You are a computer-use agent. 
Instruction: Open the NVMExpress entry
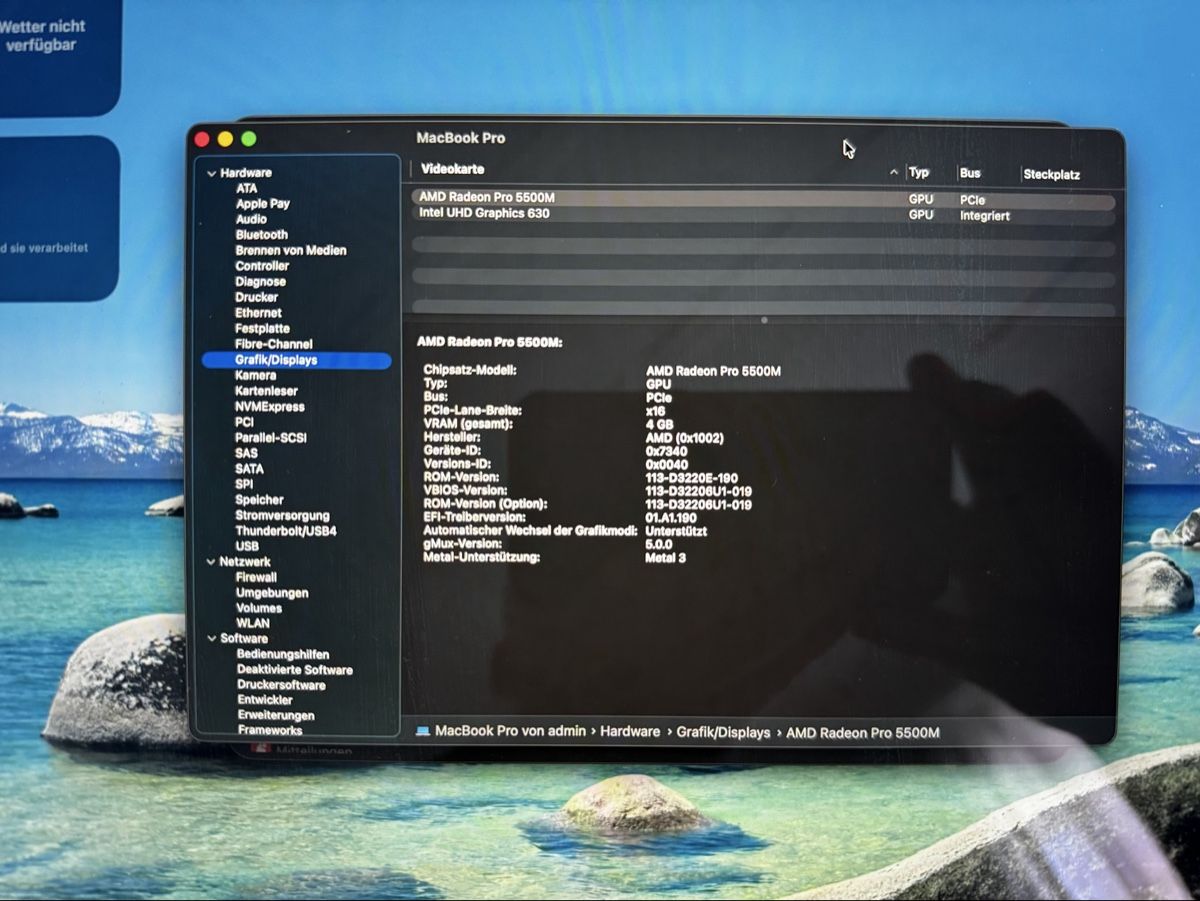(270, 407)
